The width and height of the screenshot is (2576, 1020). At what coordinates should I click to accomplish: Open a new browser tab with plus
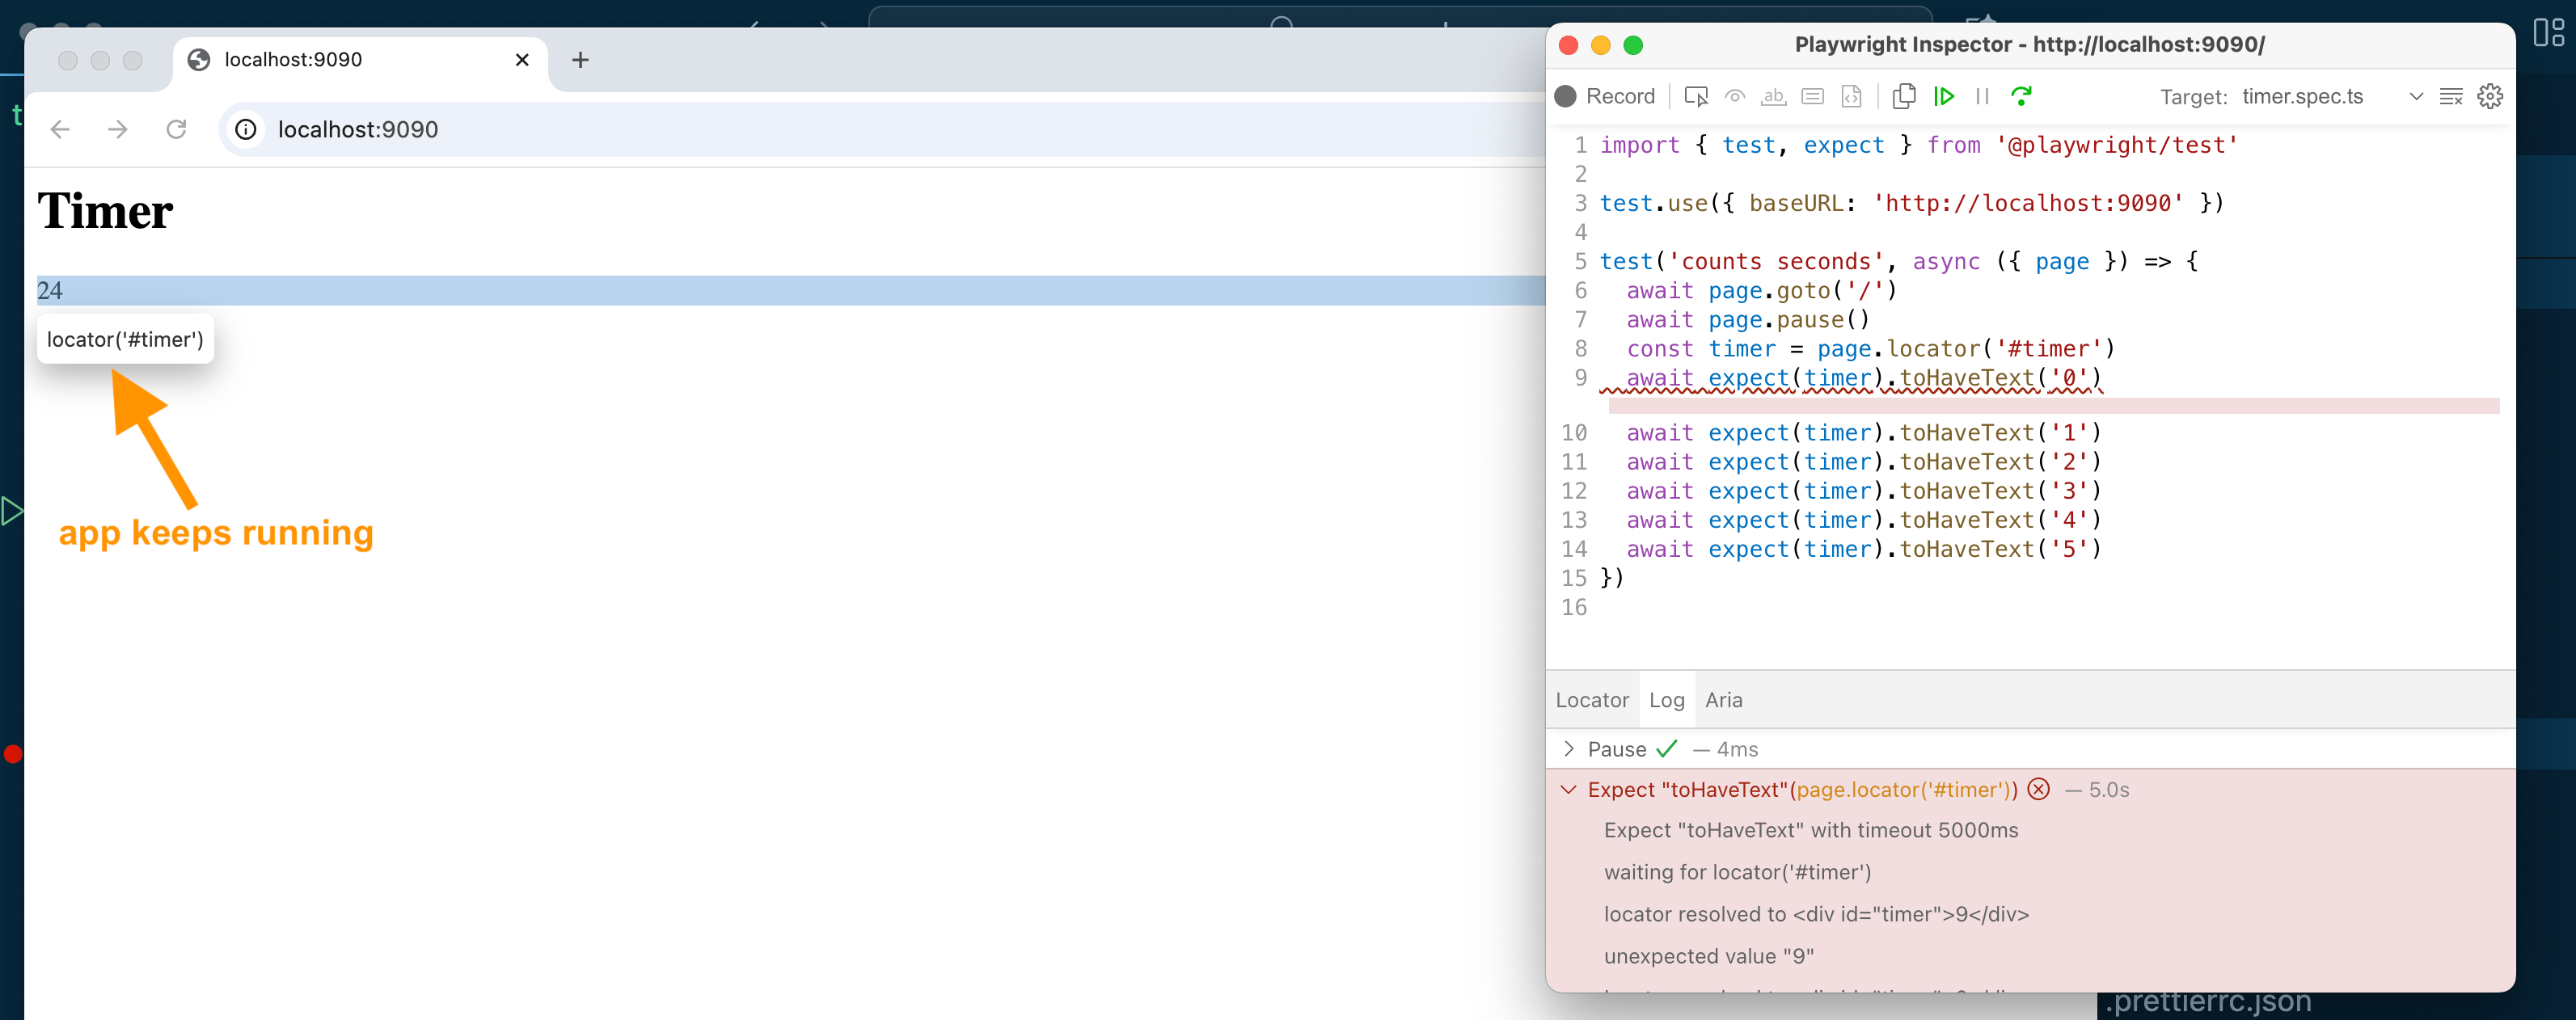pos(580,60)
